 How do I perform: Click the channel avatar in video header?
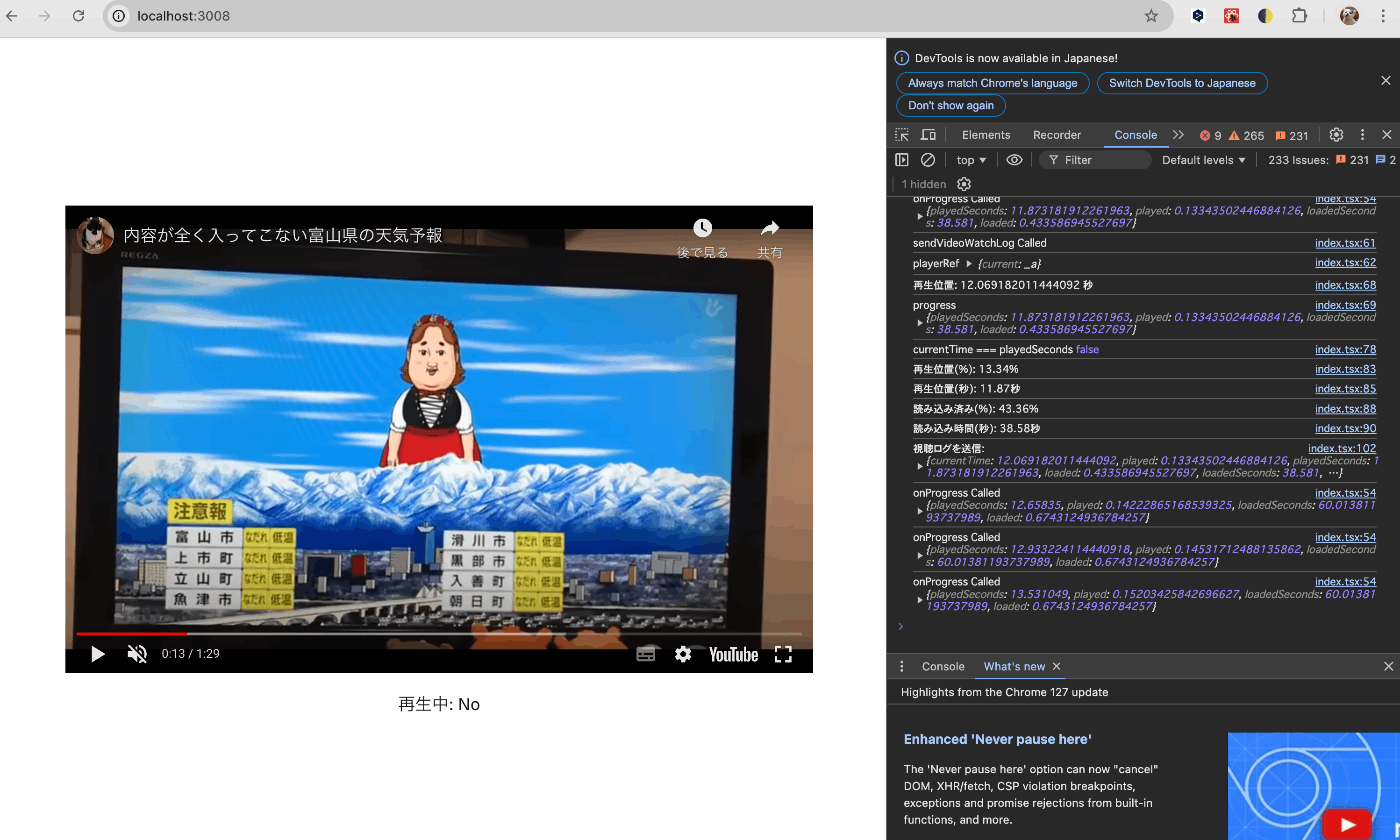click(96, 236)
